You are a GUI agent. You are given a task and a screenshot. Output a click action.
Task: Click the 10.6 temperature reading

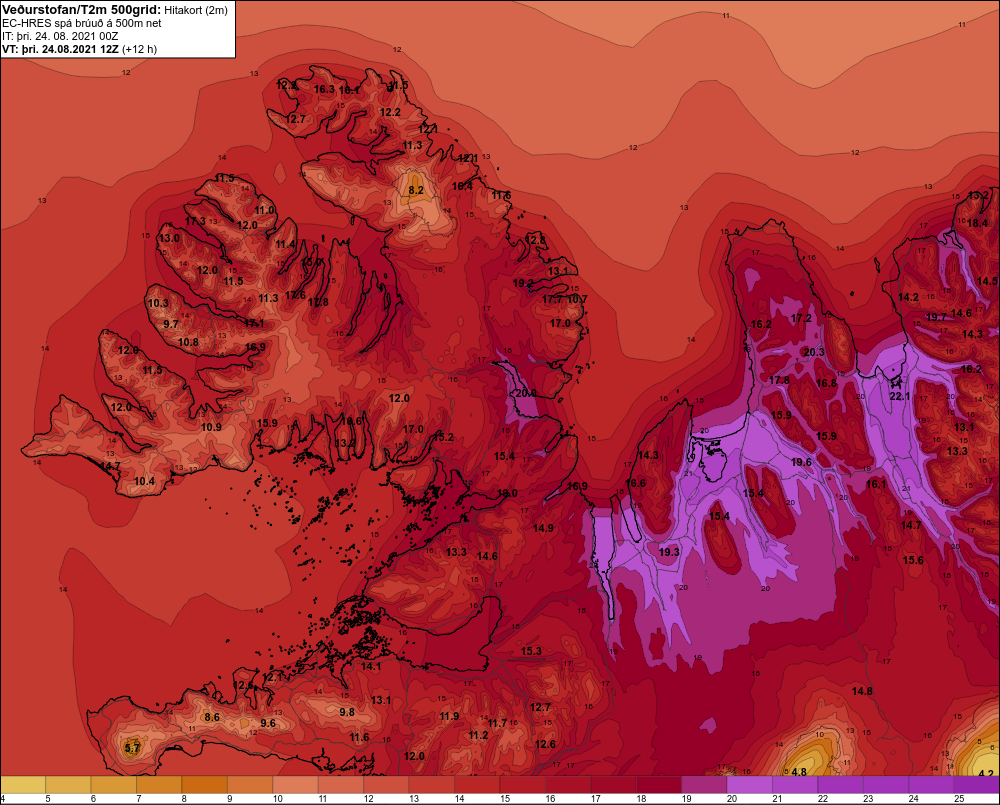(x=351, y=421)
